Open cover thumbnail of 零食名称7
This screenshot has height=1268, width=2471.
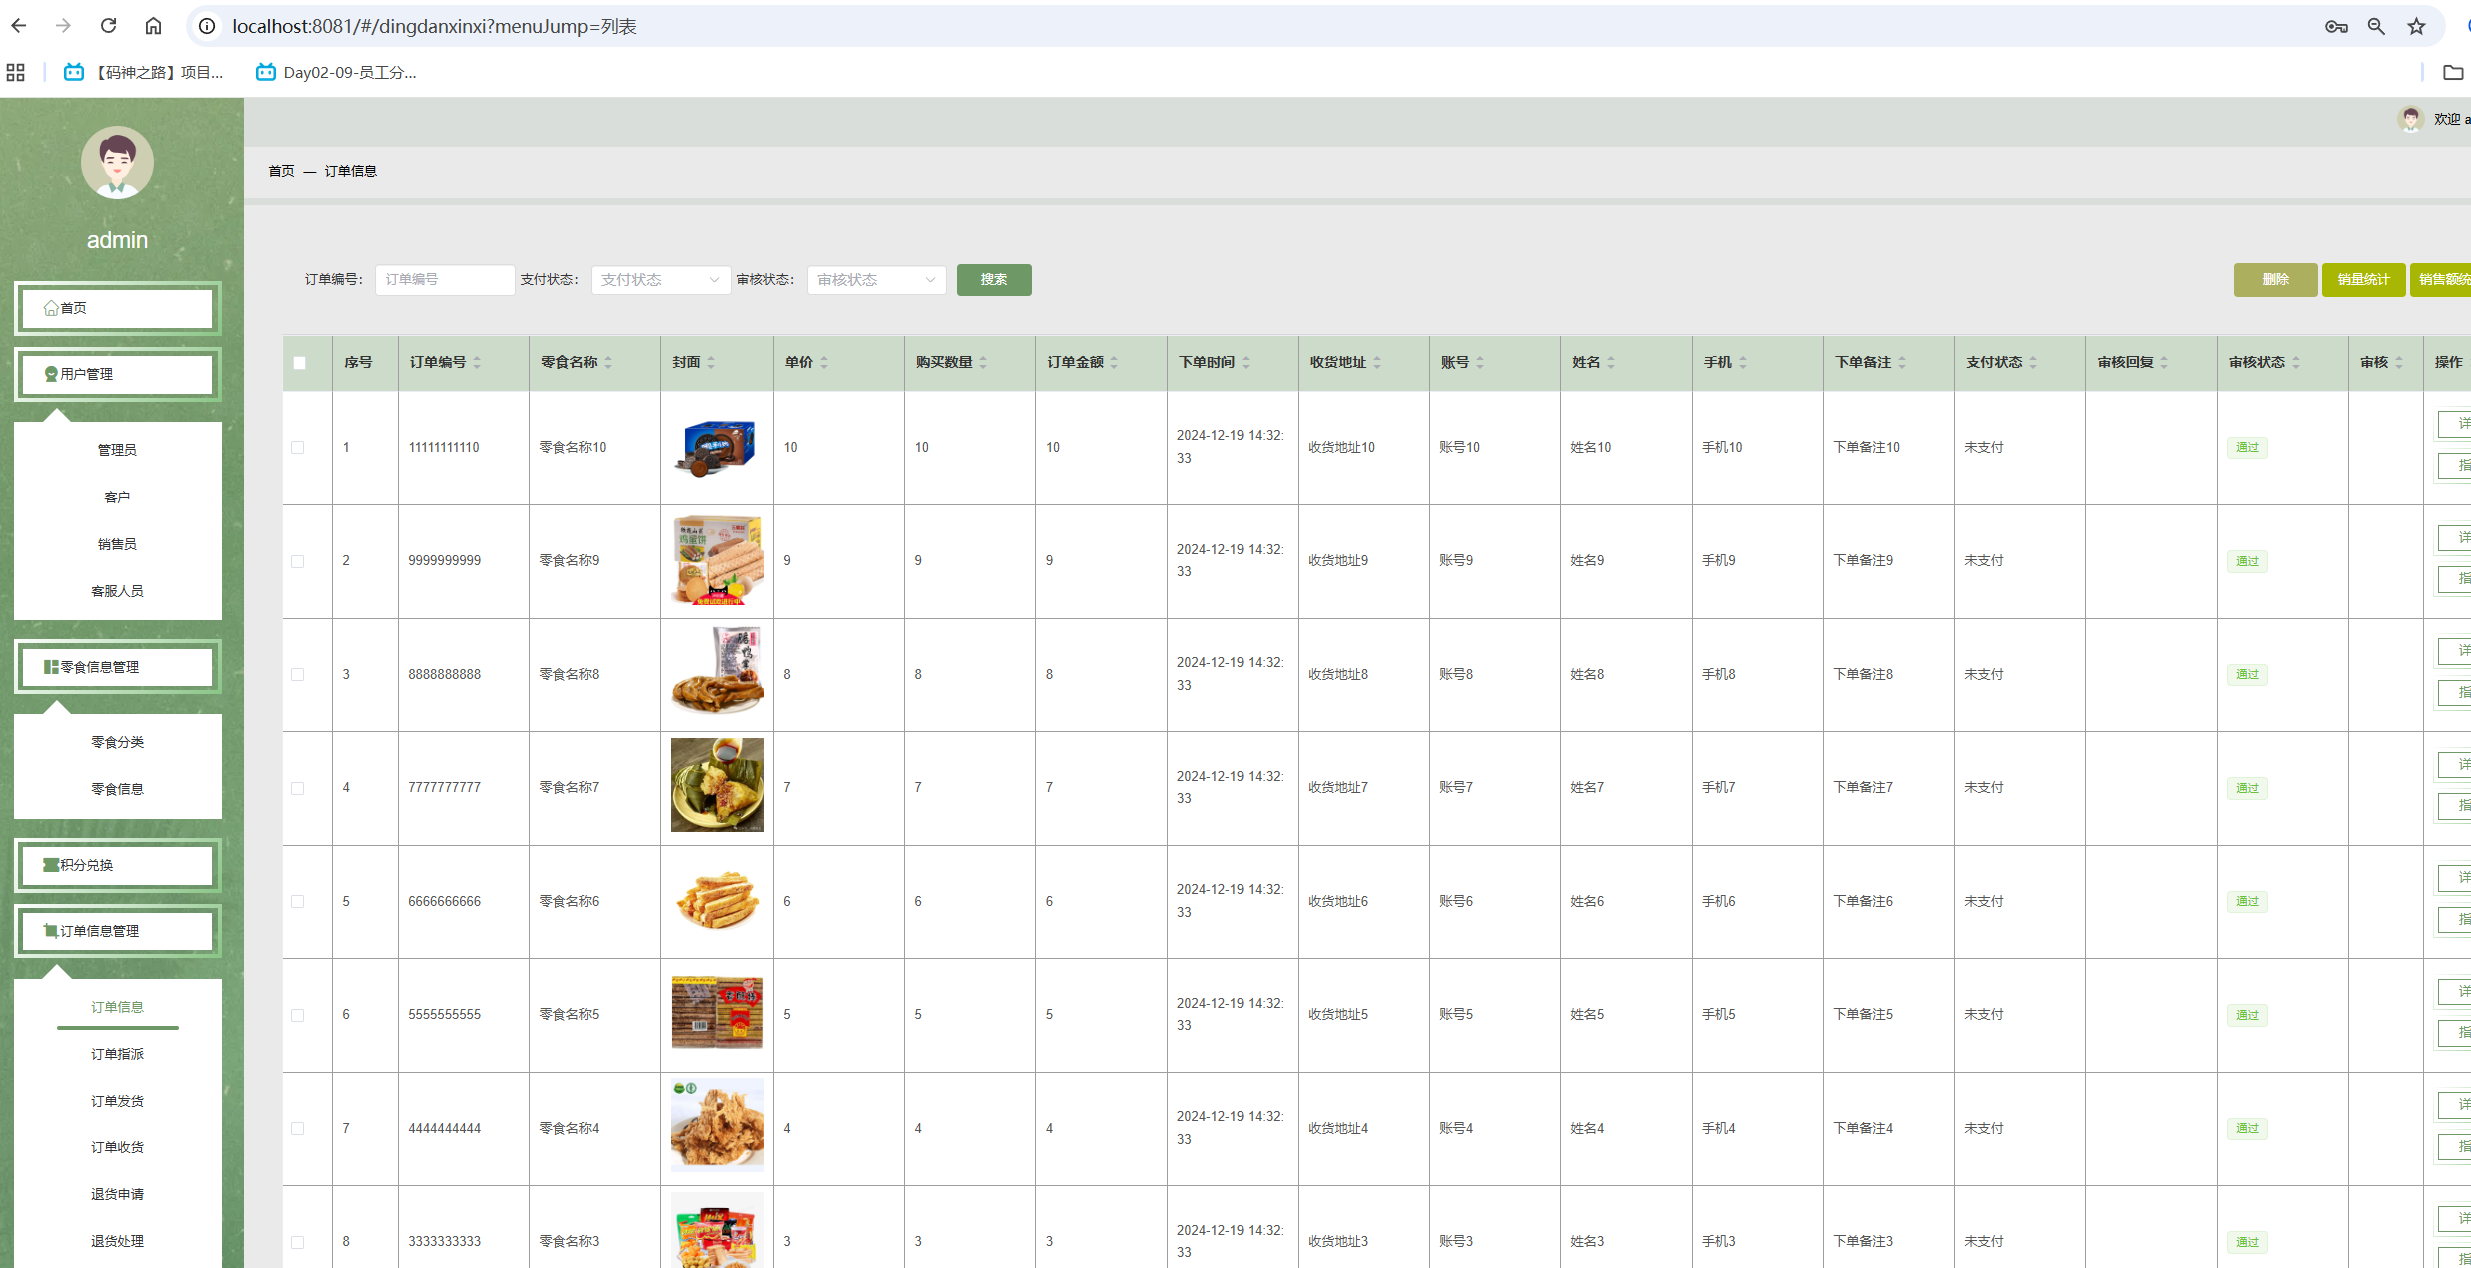click(x=716, y=785)
